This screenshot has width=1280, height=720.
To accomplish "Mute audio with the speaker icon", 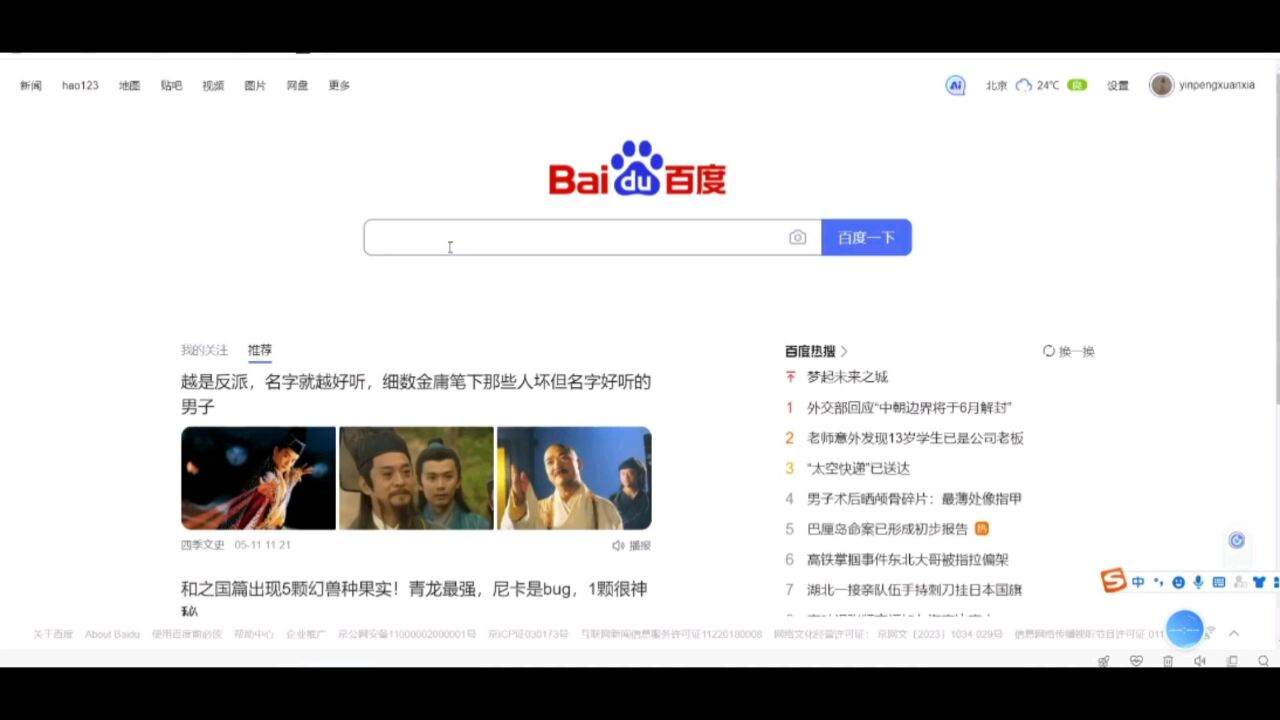I will pyautogui.click(x=1199, y=661).
